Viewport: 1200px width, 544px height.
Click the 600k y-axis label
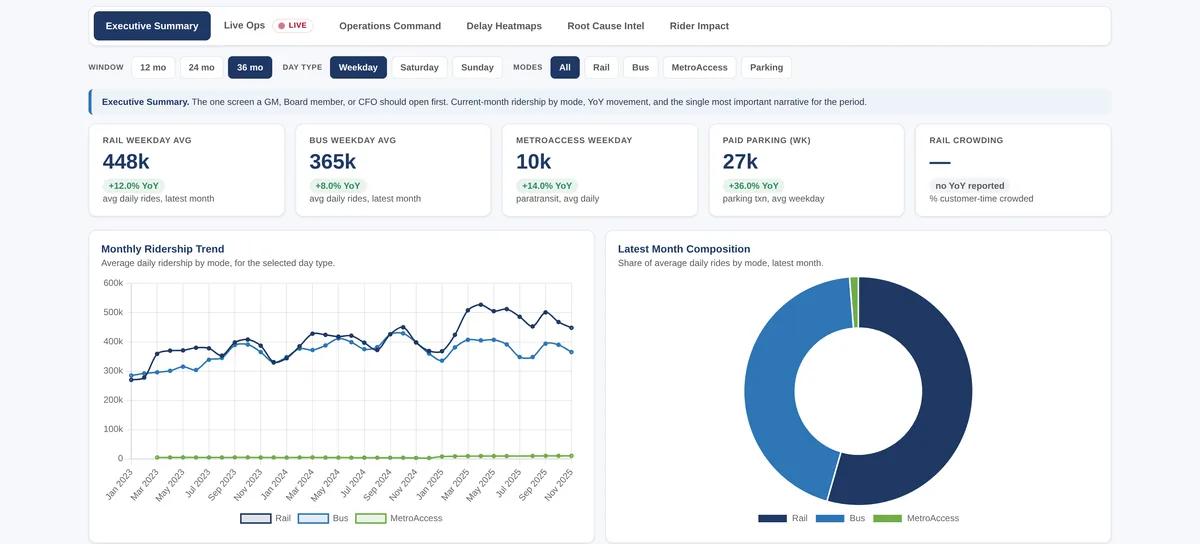click(x=113, y=283)
